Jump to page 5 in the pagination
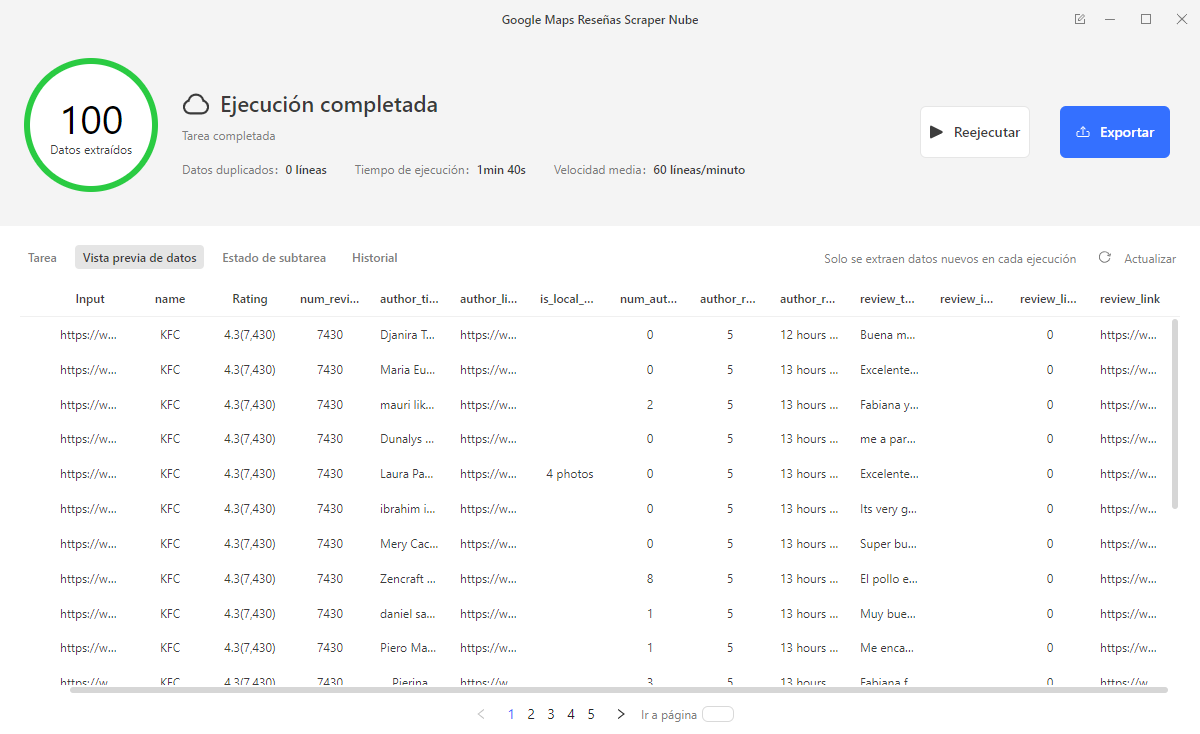Screen dimensions: 1200x734 [590, 714]
